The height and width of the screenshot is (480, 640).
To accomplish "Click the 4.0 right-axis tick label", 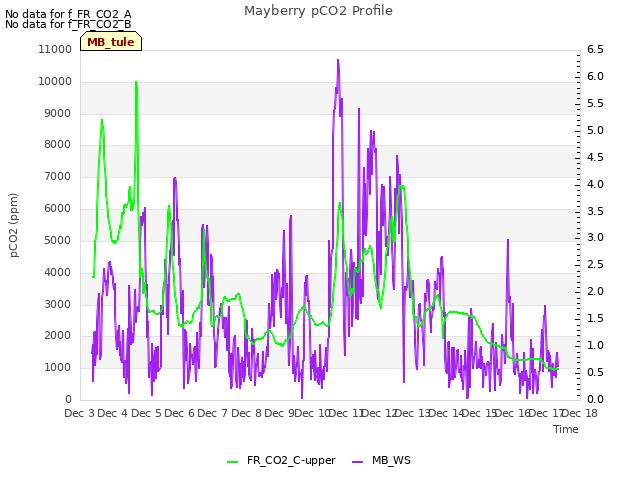I will 595,184.
